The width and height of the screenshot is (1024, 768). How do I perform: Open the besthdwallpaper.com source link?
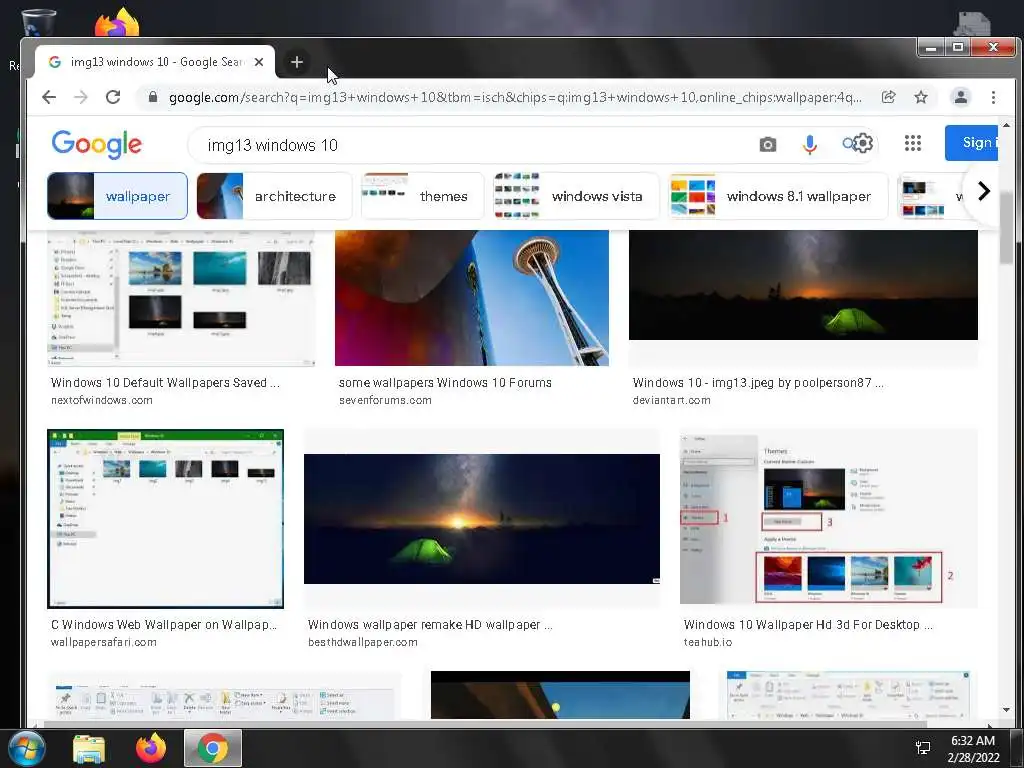[x=363, y=643]
